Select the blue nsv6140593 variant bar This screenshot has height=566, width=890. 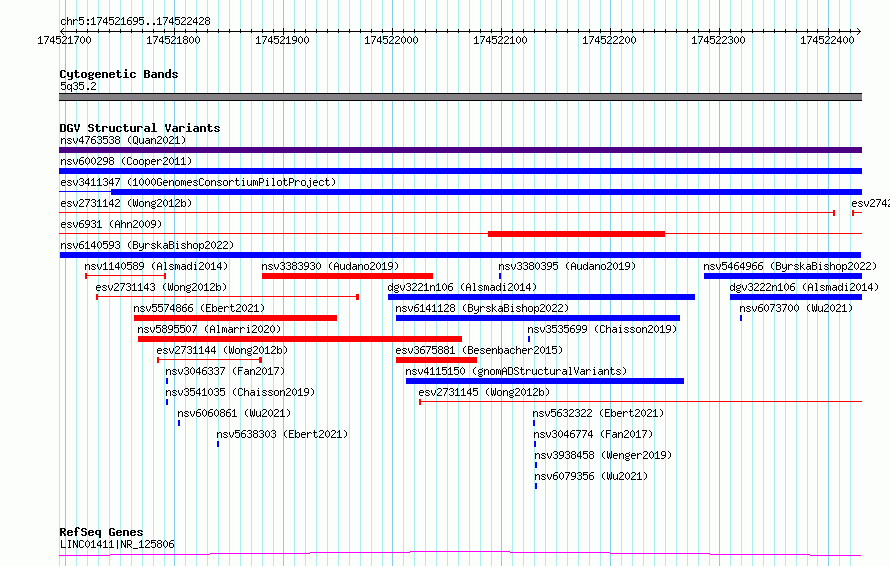[460, 255]
